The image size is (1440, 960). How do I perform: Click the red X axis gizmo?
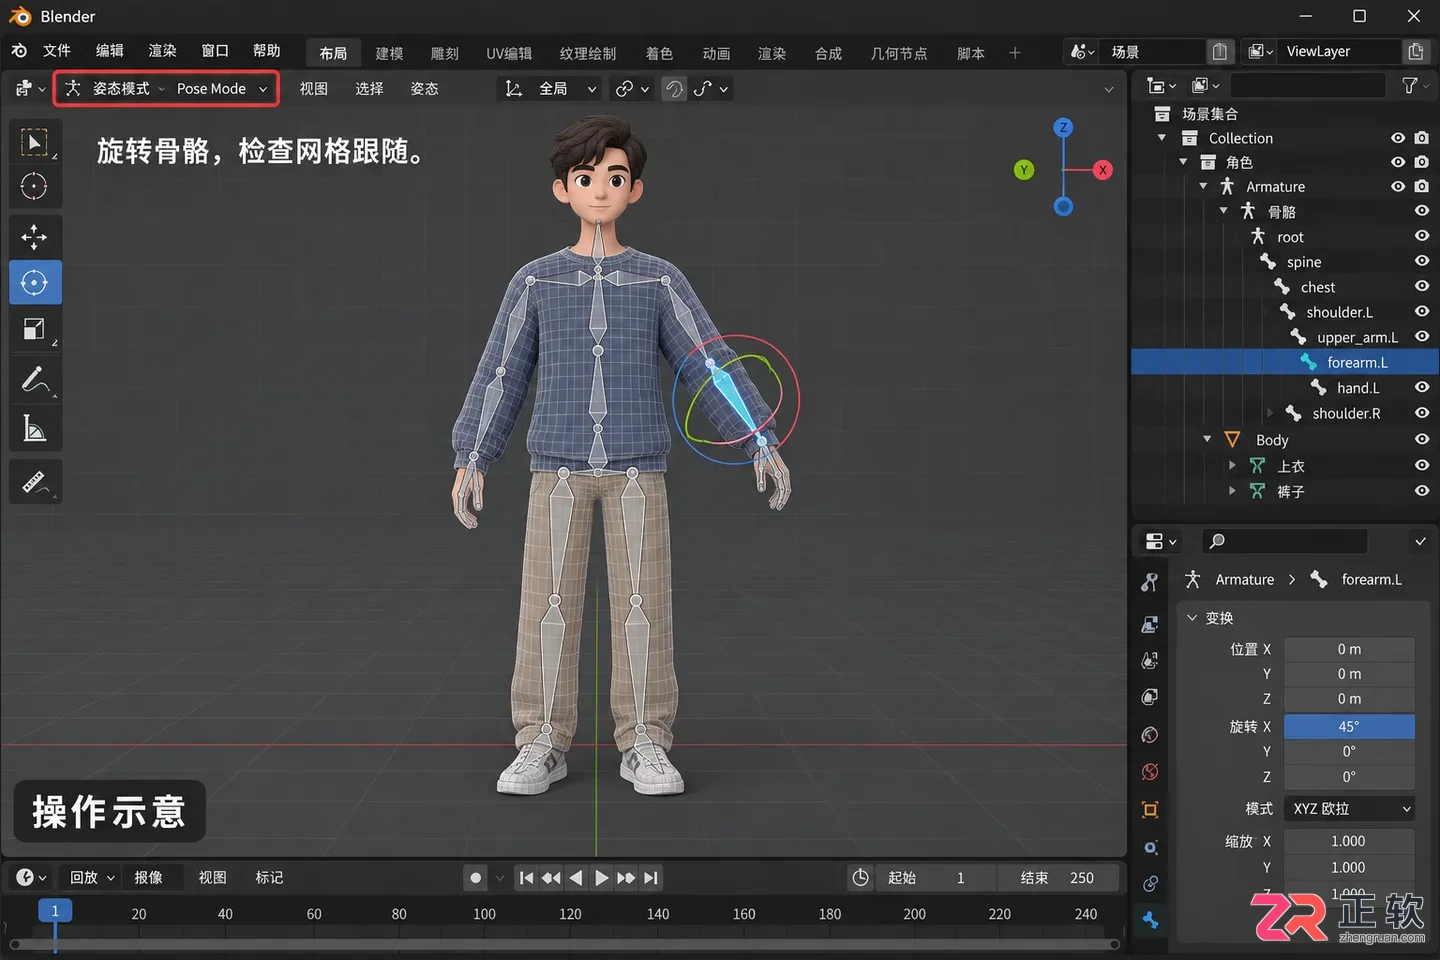tap(1102, 170)
